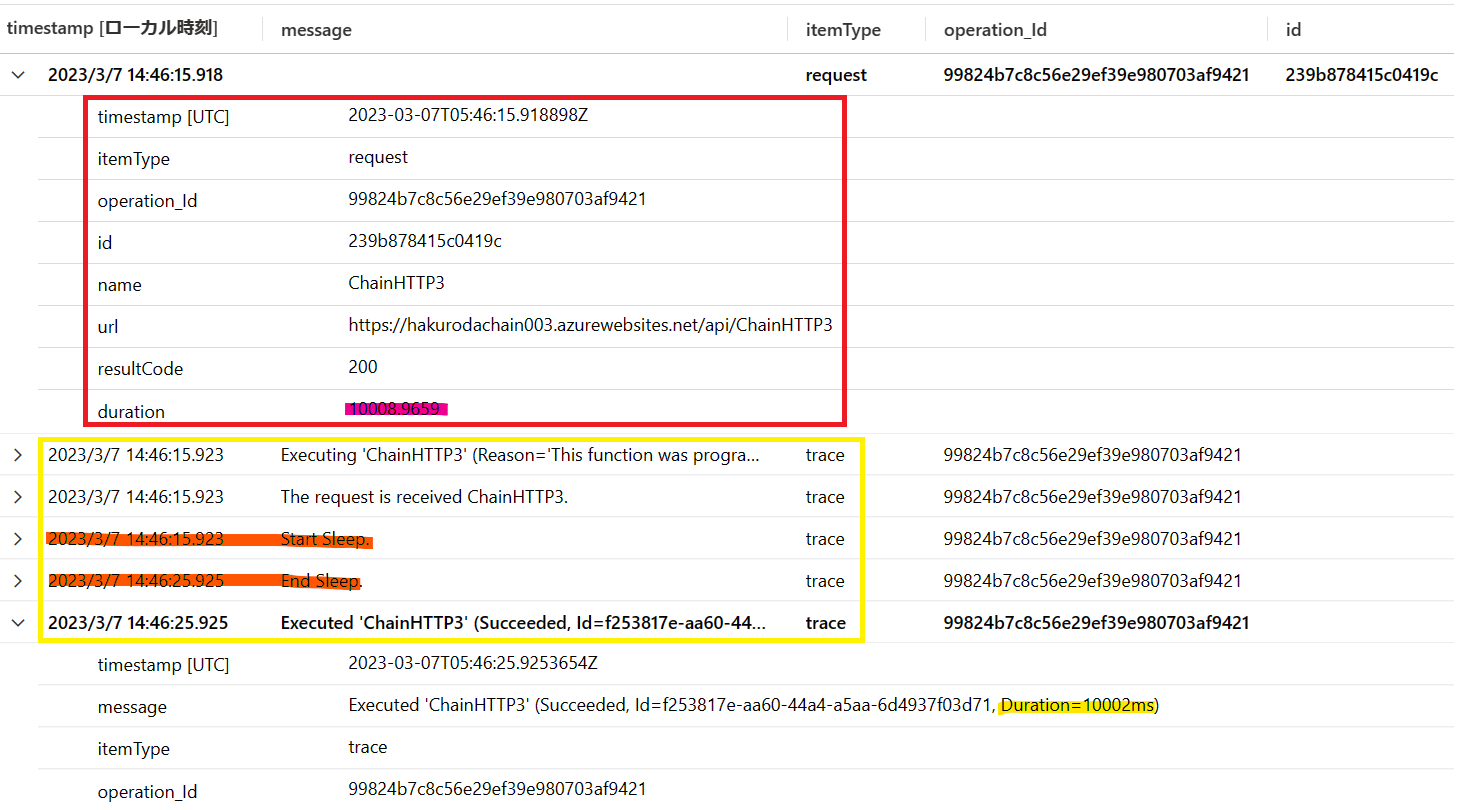1457x810 pixels.
Task: Expand the 'Start Sleep.' trace row
Action: tap(18, 539)
